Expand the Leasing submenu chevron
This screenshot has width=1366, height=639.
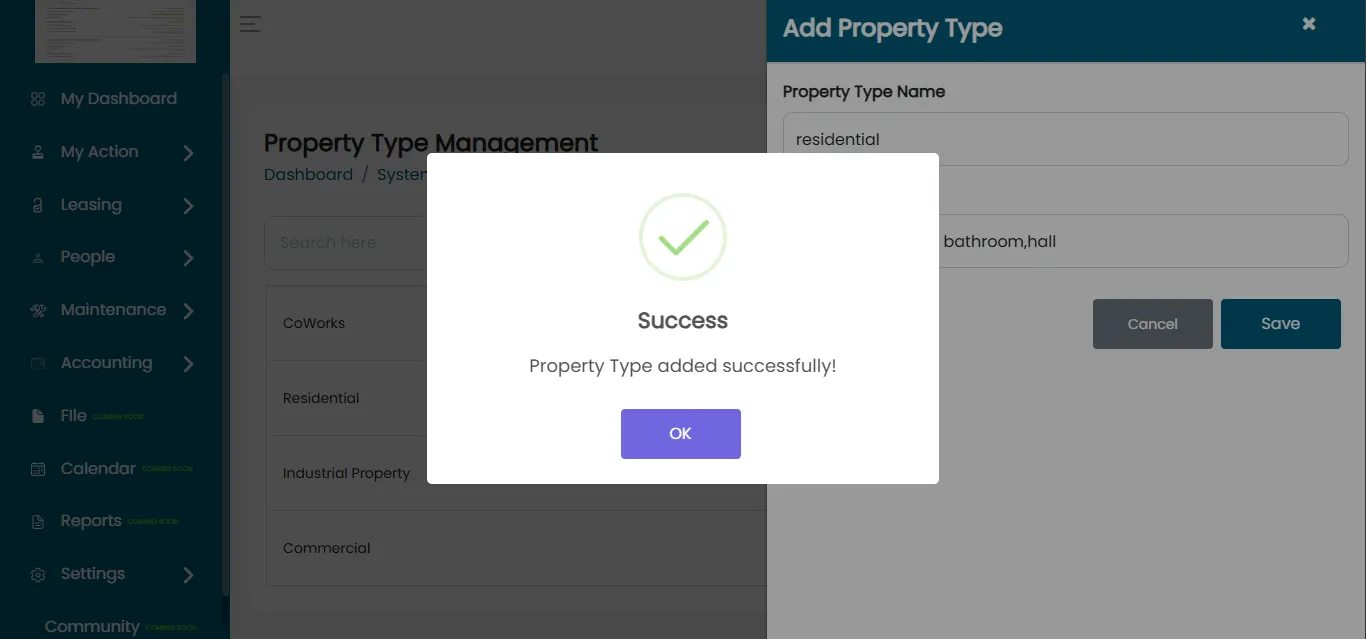[x=188, y=206]
